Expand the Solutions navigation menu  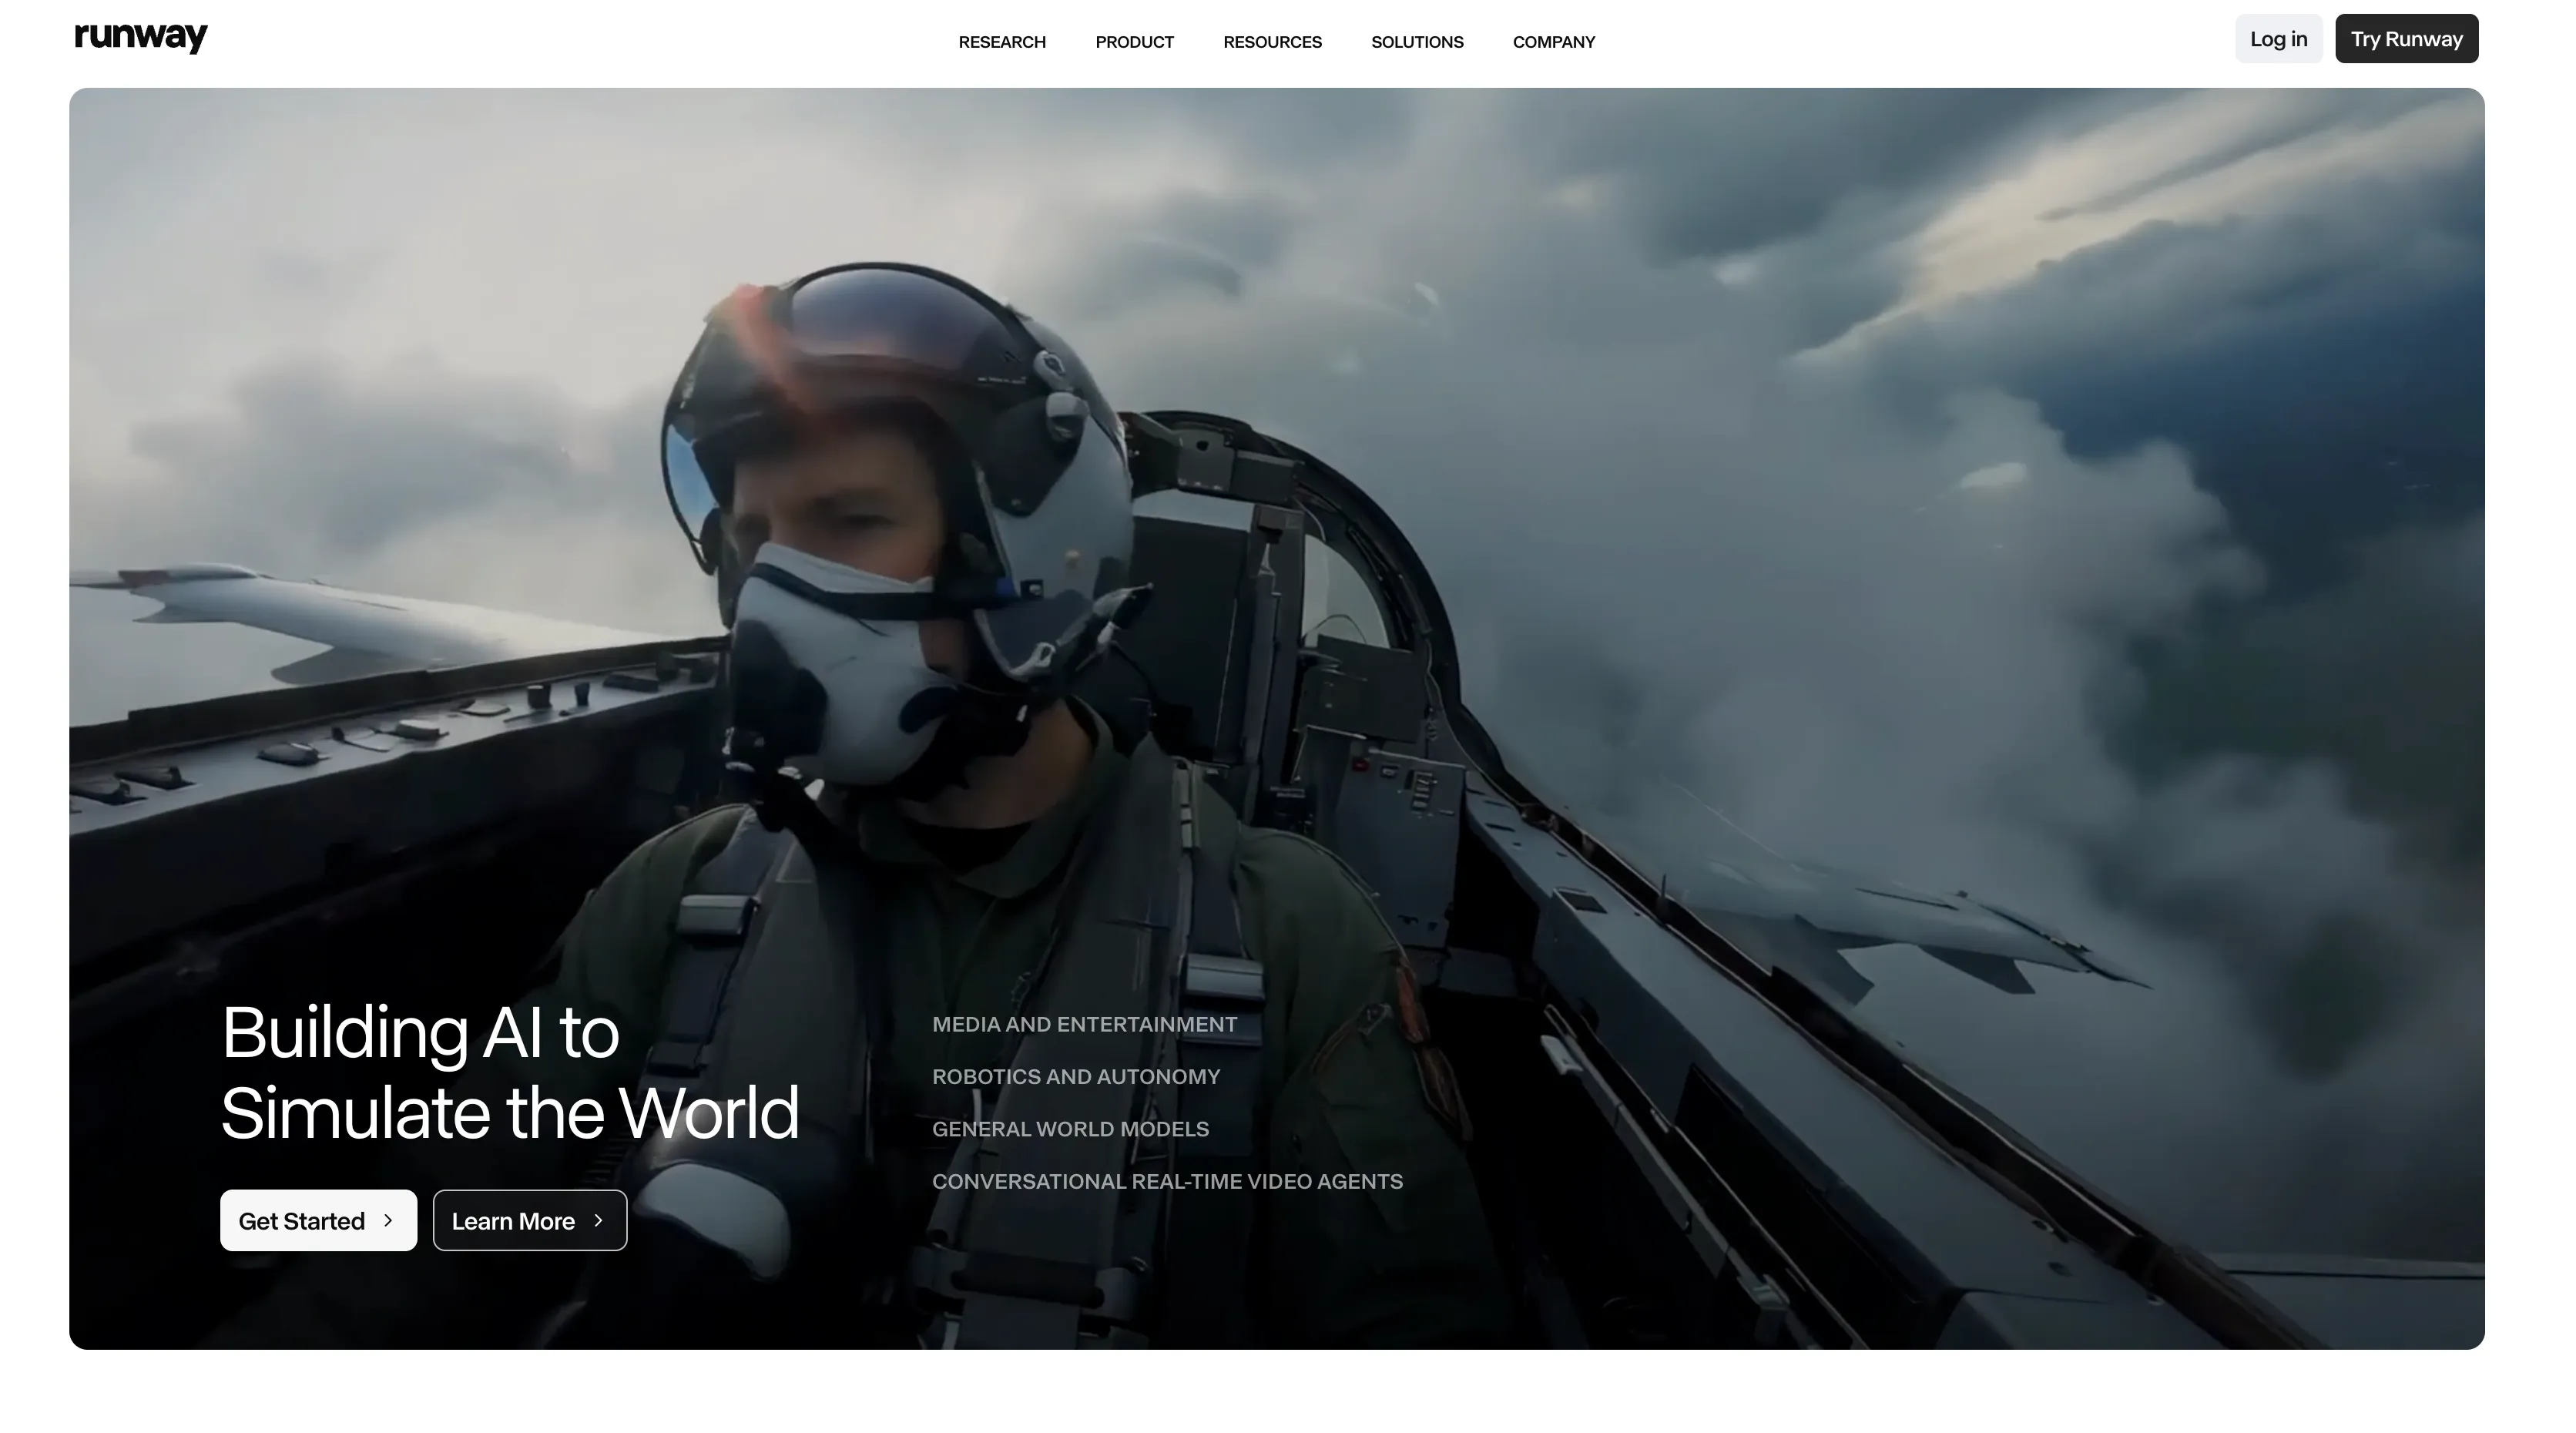coord(1417,42)
